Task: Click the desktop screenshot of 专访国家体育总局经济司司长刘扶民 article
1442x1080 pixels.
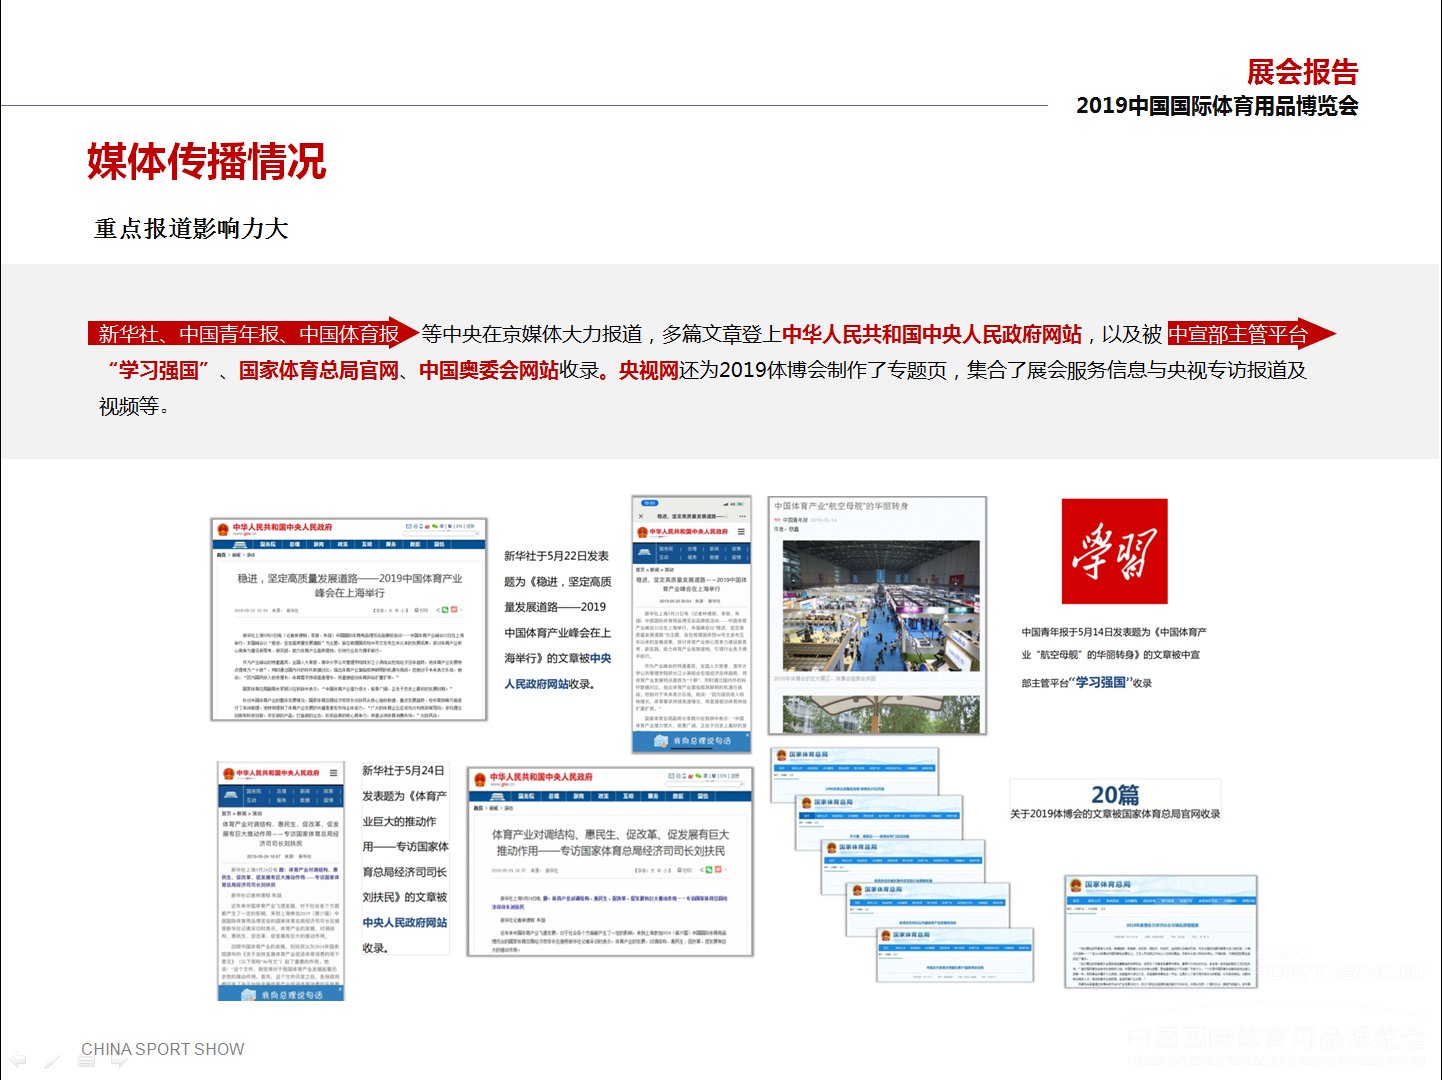Action: pos(610,862)
